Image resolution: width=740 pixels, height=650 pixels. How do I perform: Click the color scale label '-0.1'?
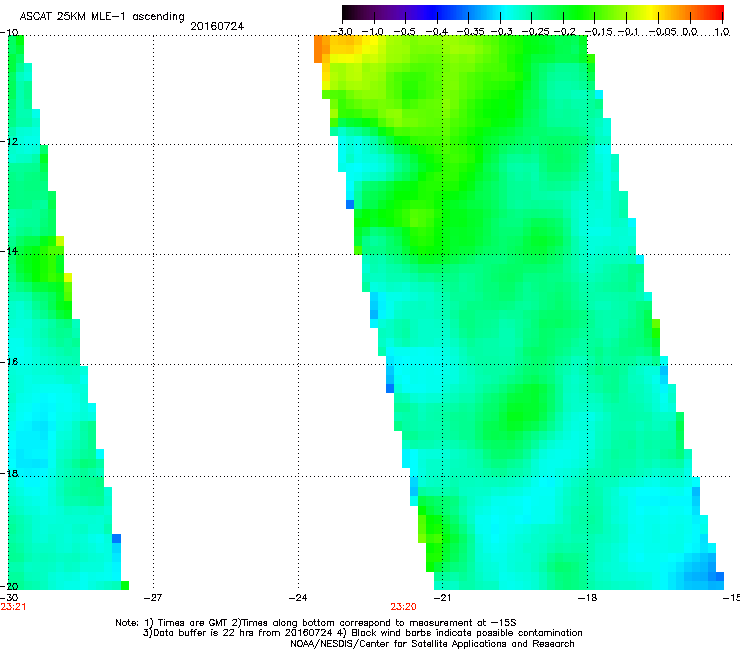coord(628,32)
